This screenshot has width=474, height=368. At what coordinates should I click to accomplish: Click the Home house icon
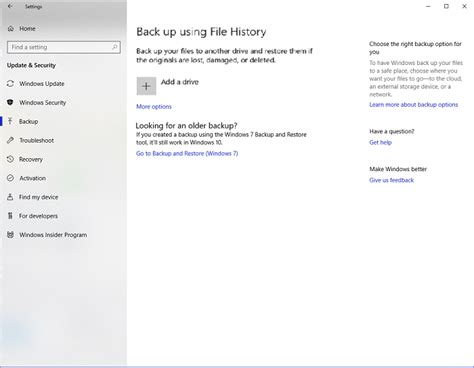pos(11,29)
